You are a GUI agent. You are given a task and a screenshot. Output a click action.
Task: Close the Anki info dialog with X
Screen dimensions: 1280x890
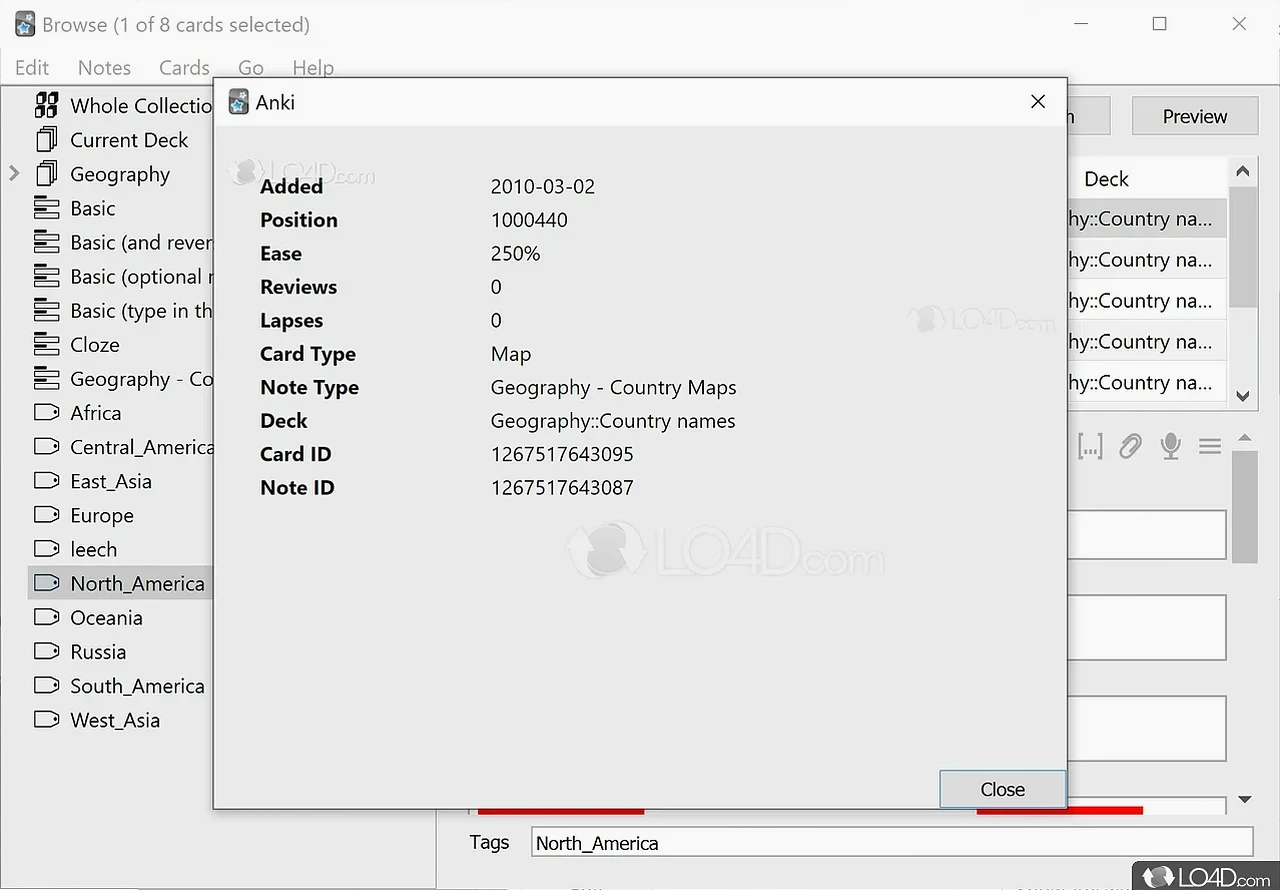click(1038, 101)
